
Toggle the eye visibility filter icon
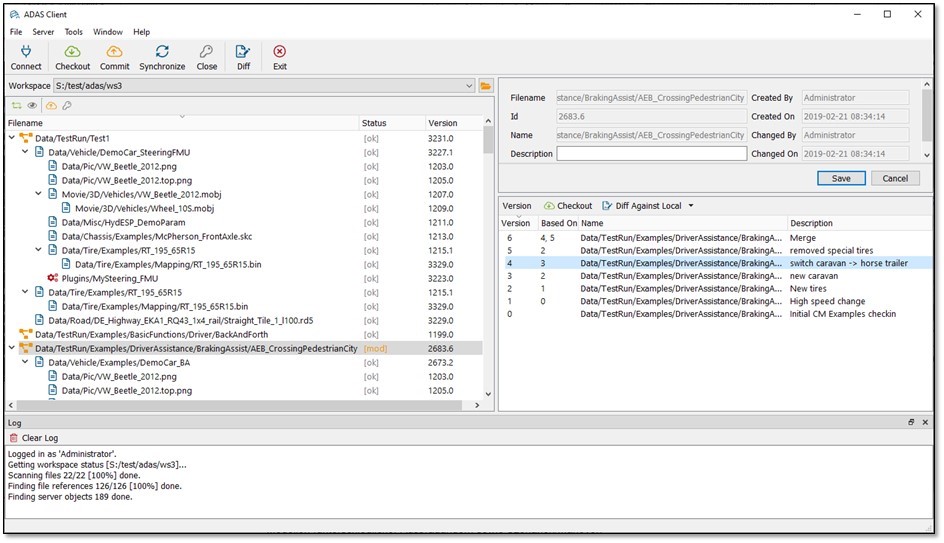33,106
